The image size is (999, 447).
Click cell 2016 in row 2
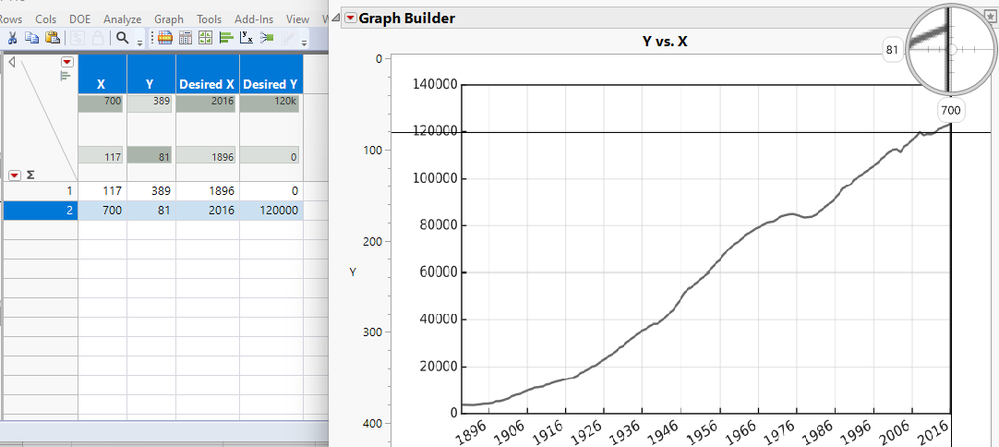[207, 210]
